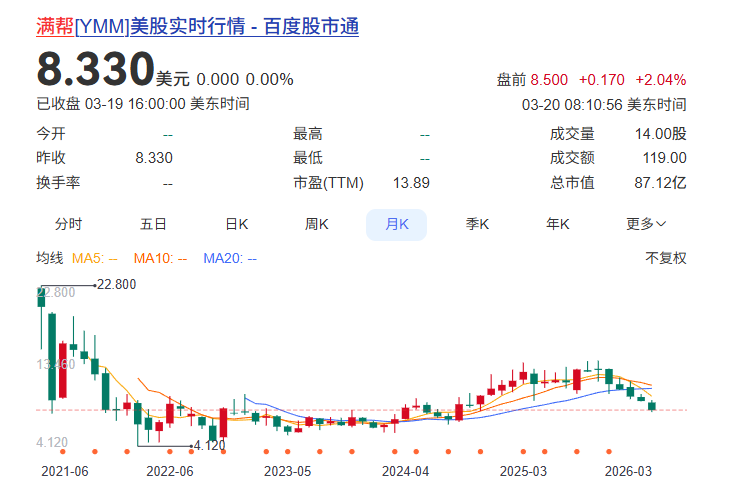Open the 满帮[YMM]美股实时行情 title link
Viewport: 739px width, 486px height.
coord(197,26)
